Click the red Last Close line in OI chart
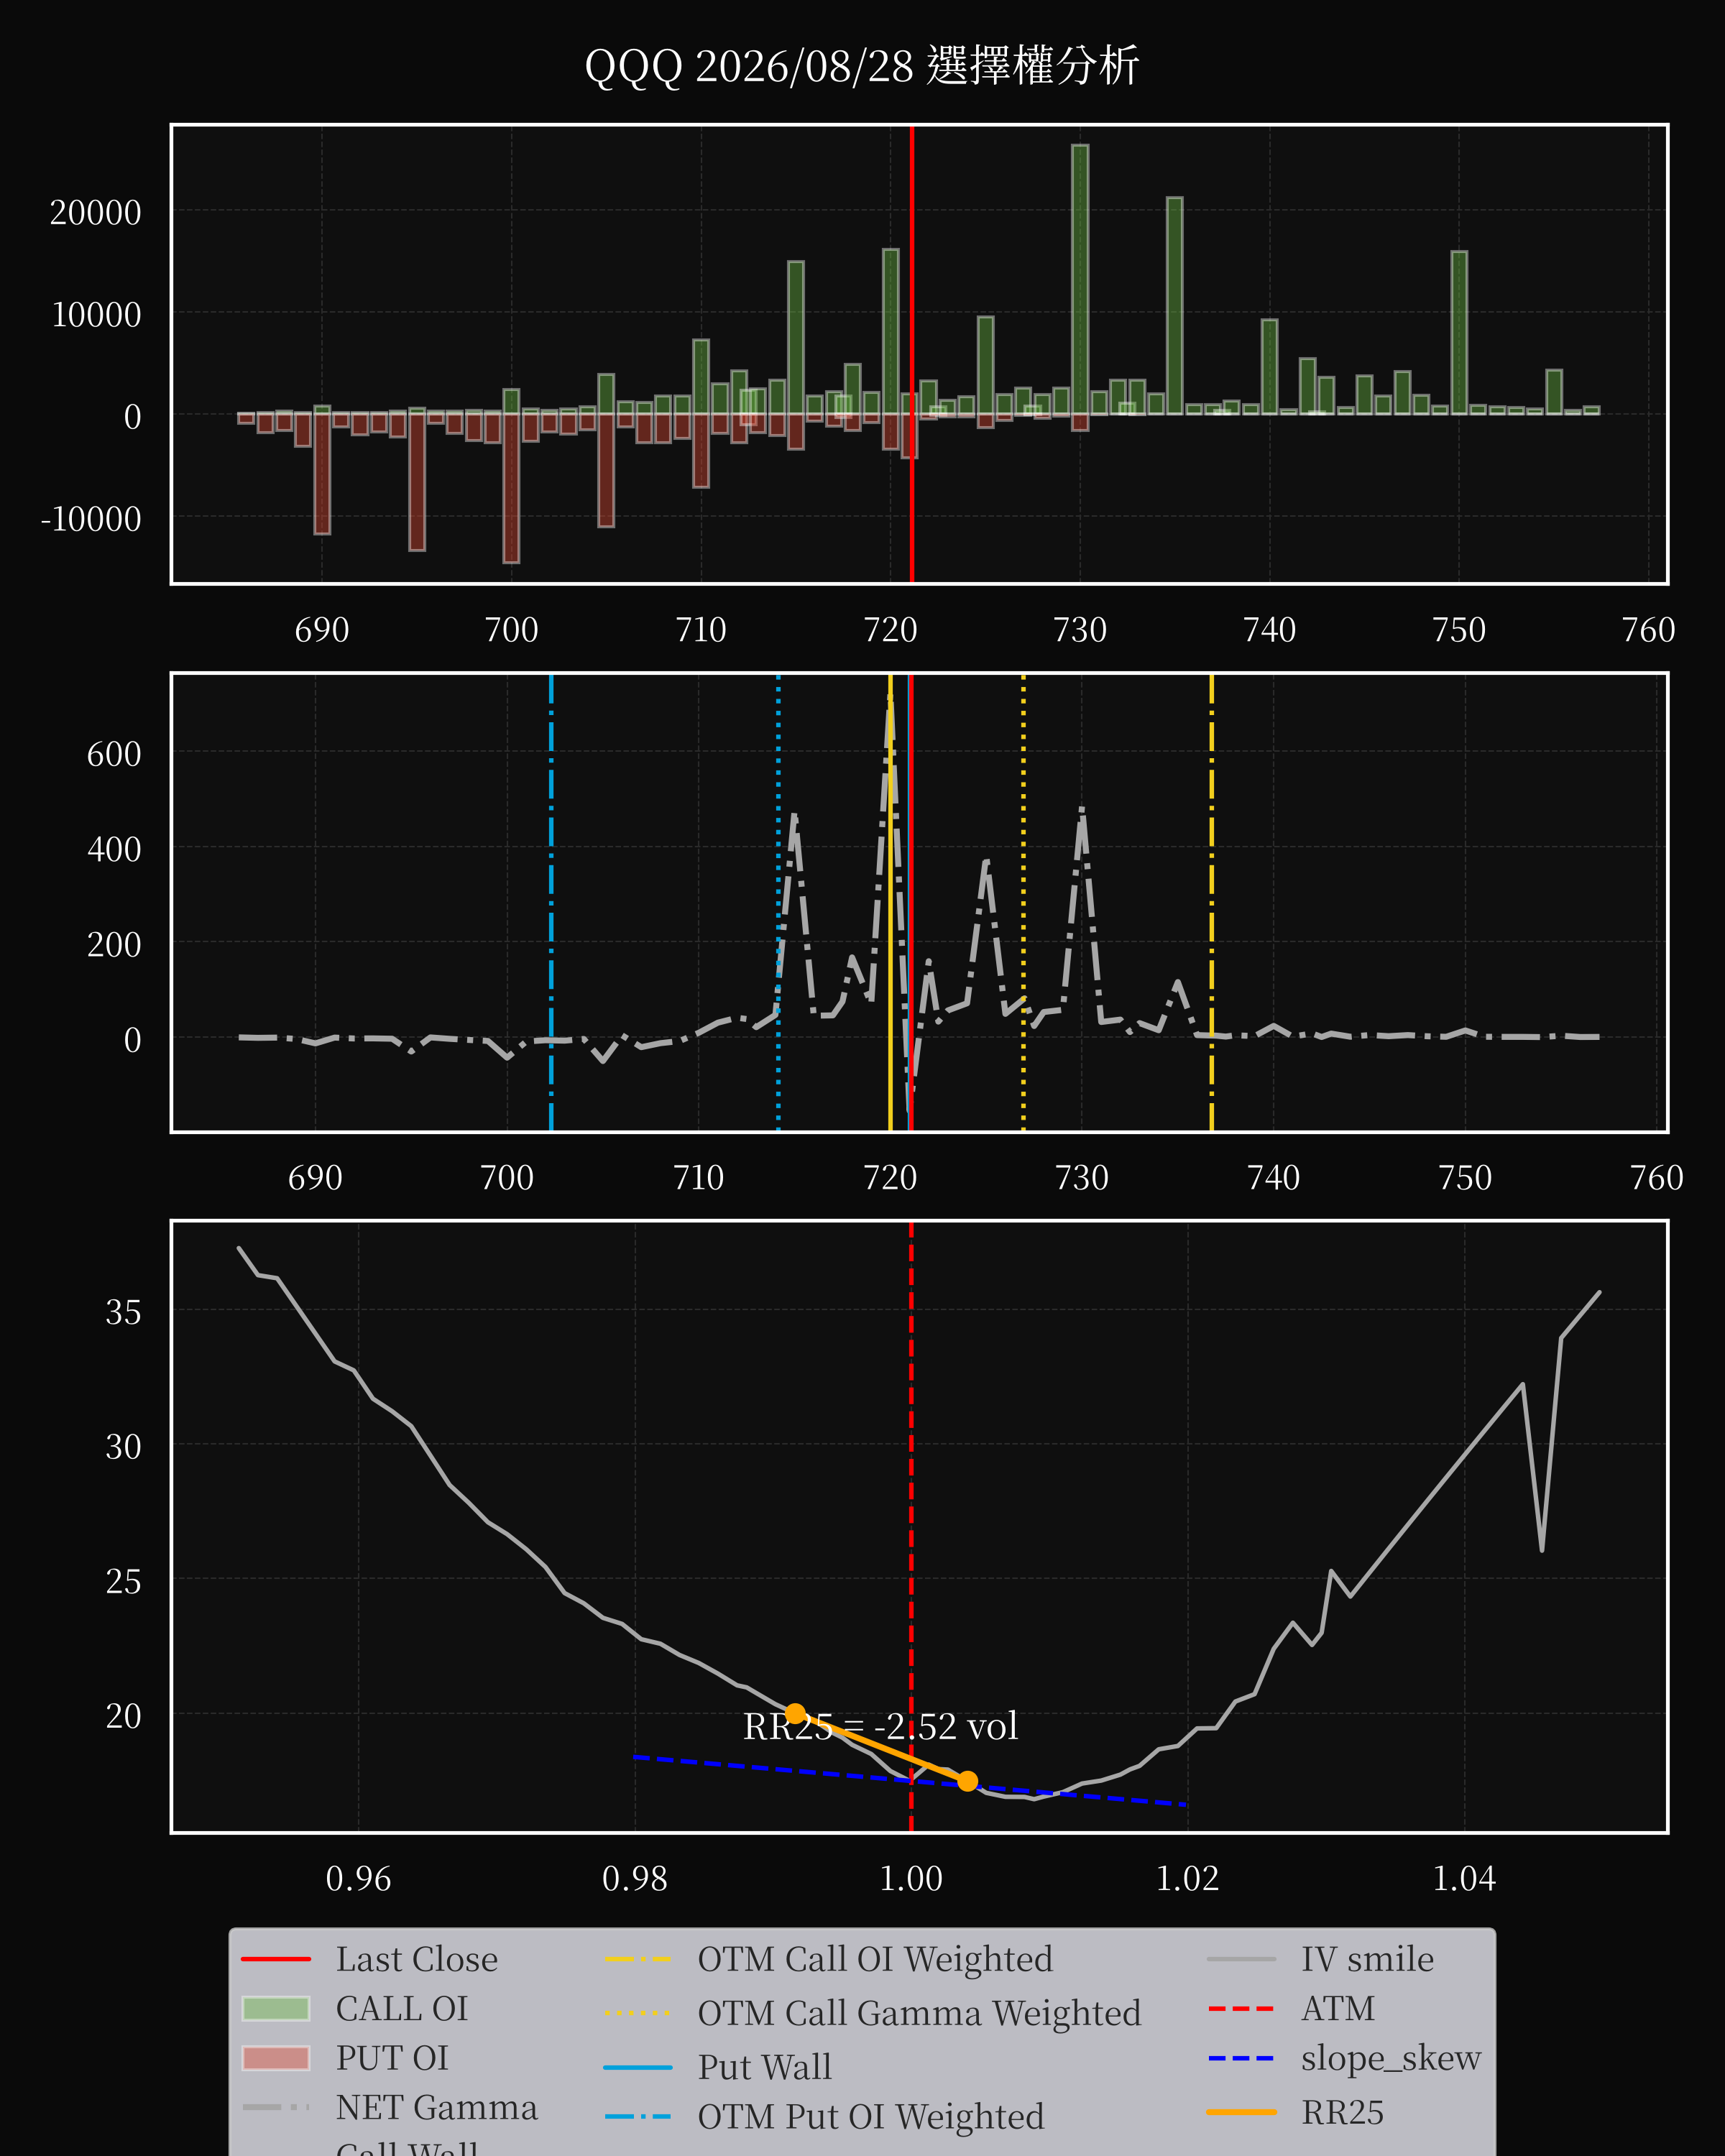1725x2156 pixels. coord(912,354)
